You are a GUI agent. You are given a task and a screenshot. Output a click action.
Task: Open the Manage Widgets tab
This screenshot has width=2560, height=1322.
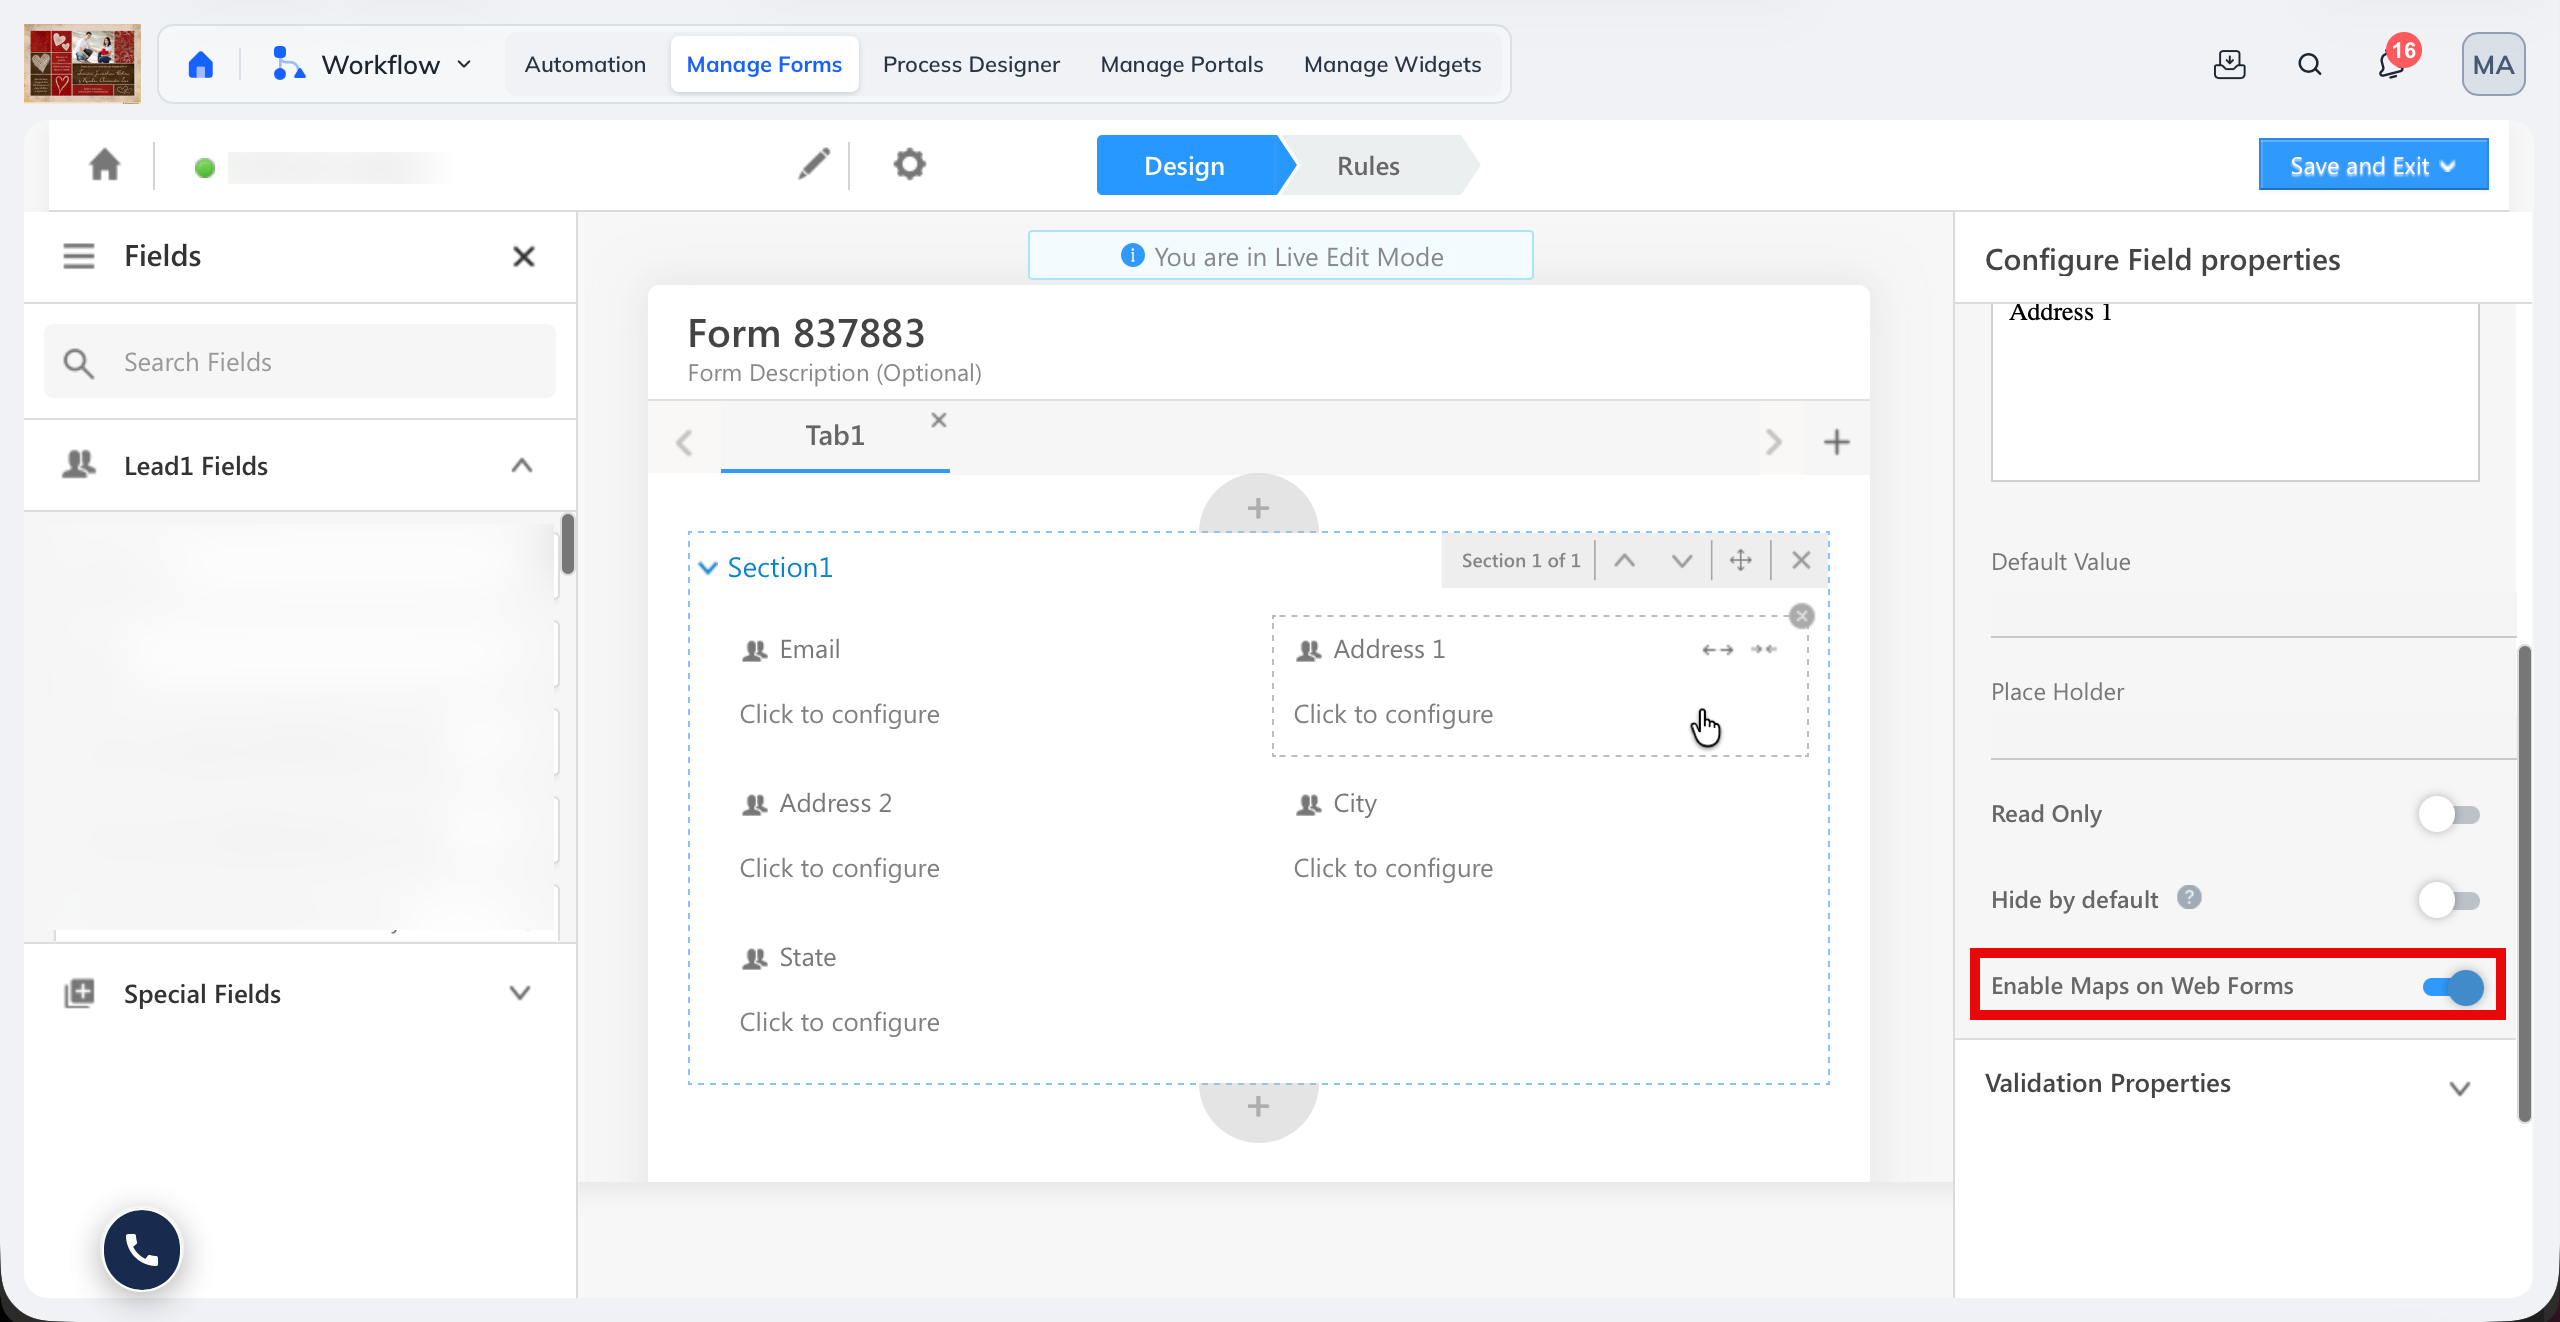coord(1392,65)
